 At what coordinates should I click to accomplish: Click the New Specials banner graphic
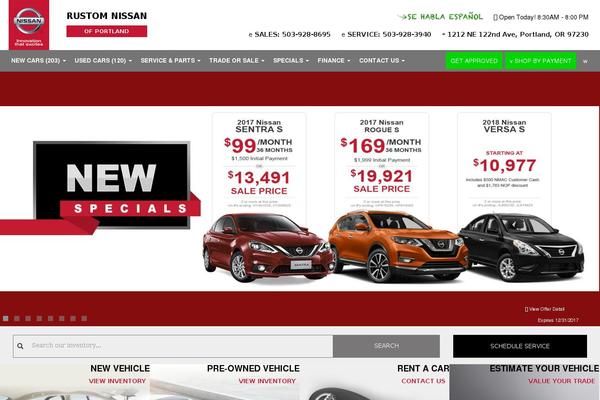coord(100,188)
